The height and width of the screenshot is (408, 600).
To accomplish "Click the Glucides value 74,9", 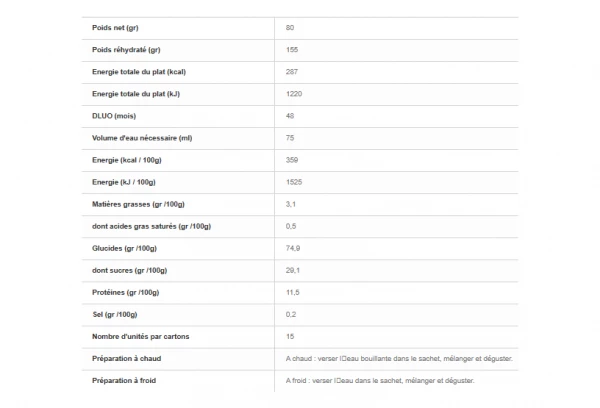I will coord(293,248).
